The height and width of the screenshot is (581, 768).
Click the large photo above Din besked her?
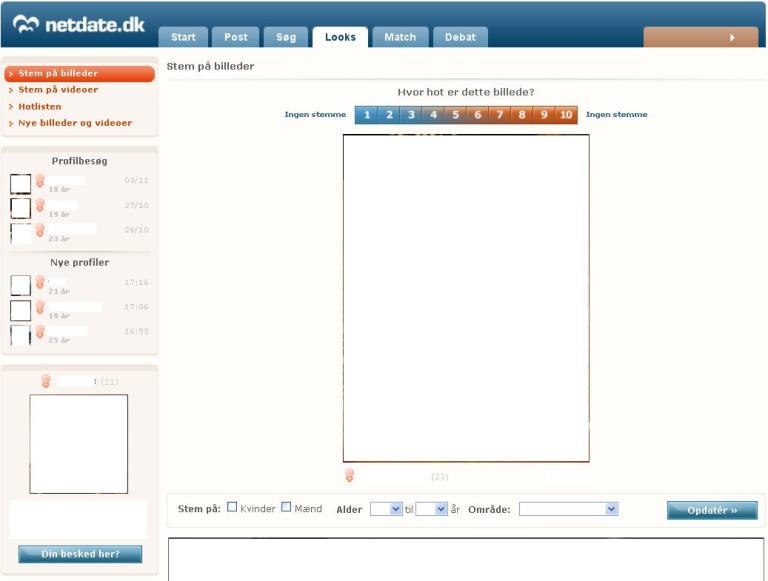click(79, 444)
